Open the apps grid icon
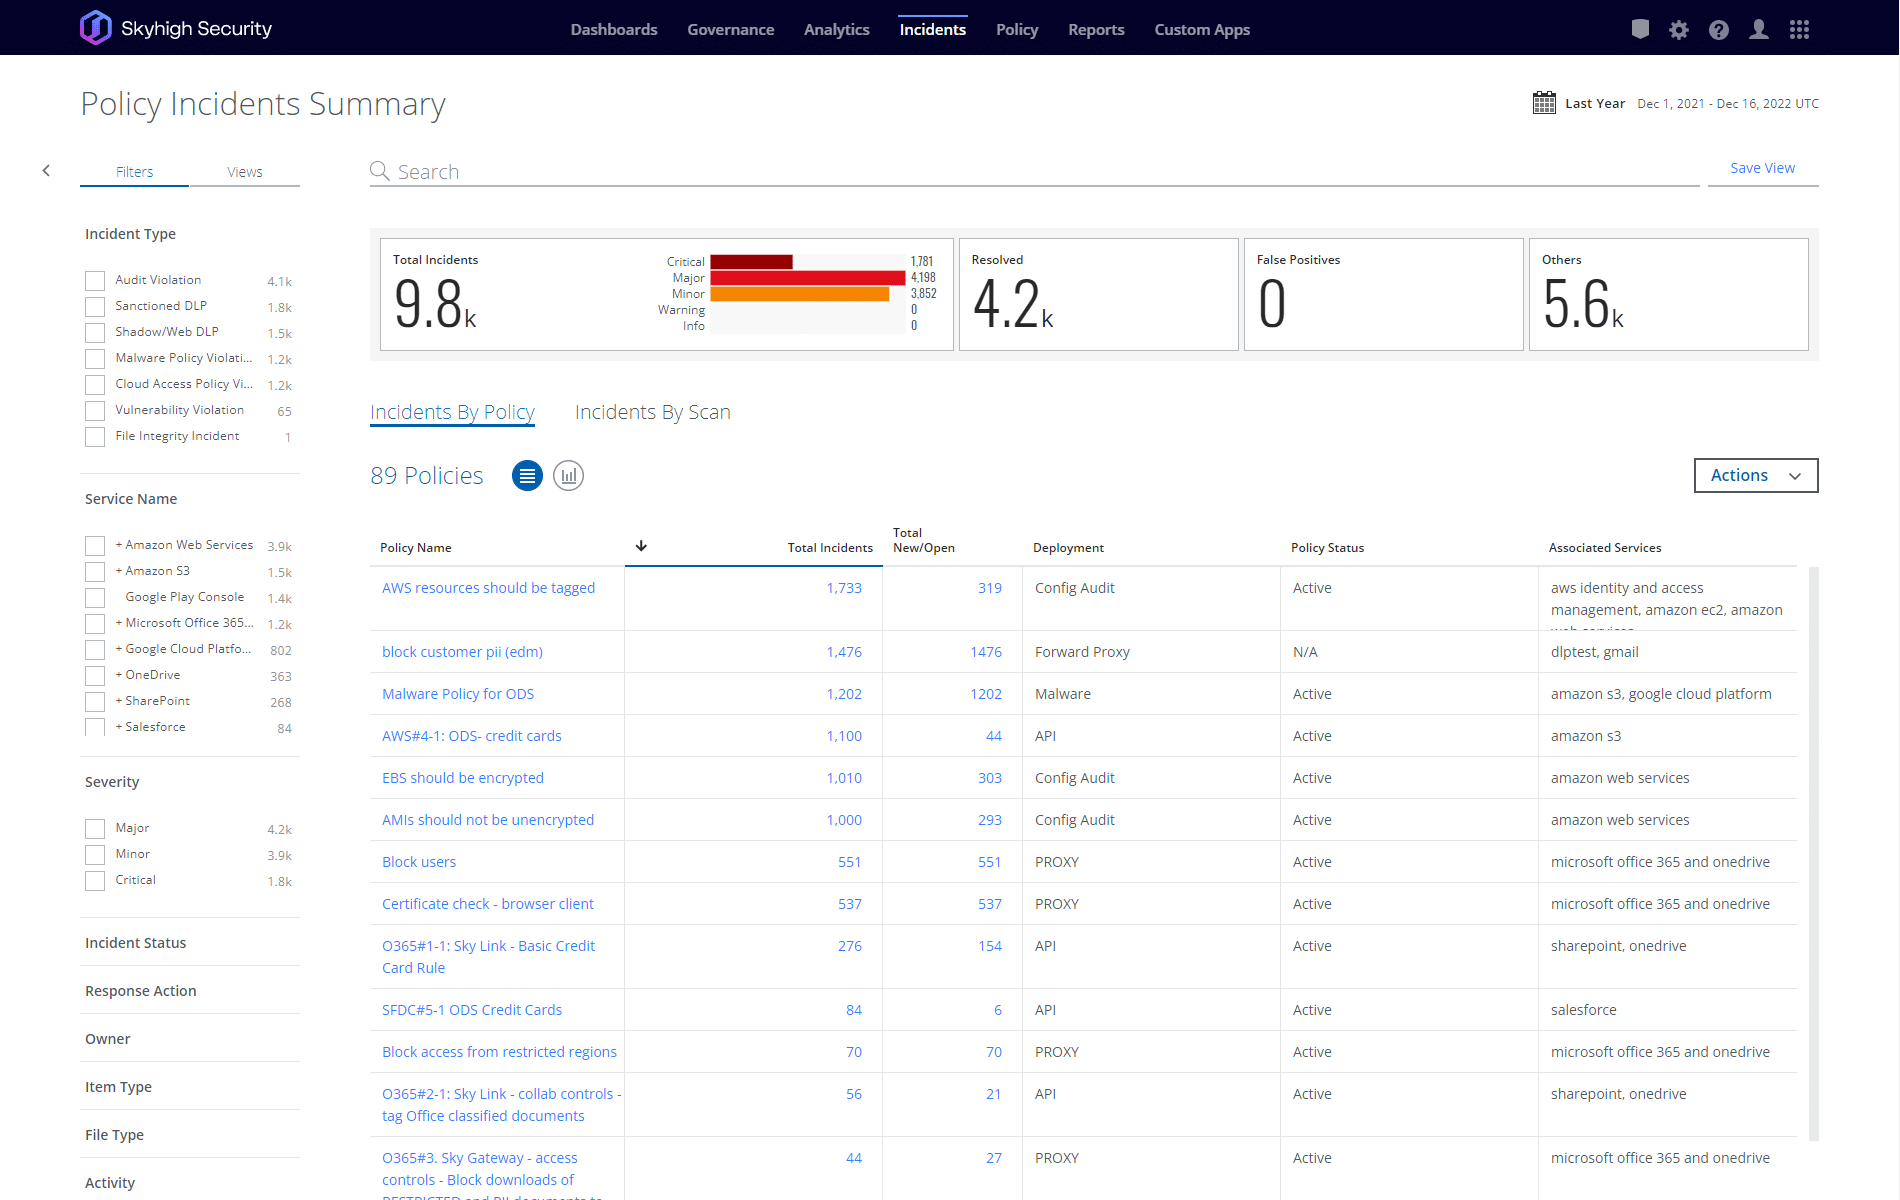 point(1799,30)
